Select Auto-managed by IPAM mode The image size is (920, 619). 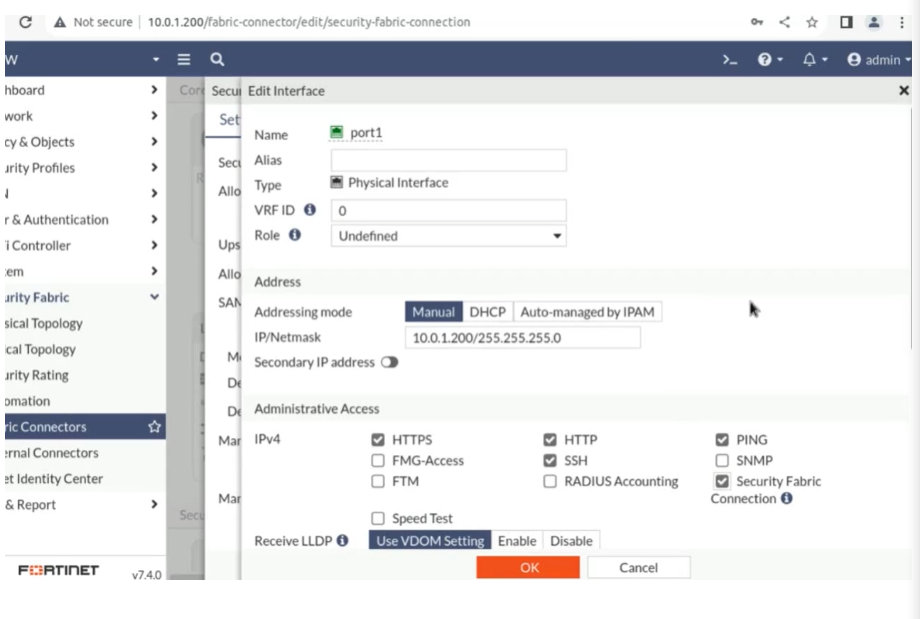tap(587, 312)
